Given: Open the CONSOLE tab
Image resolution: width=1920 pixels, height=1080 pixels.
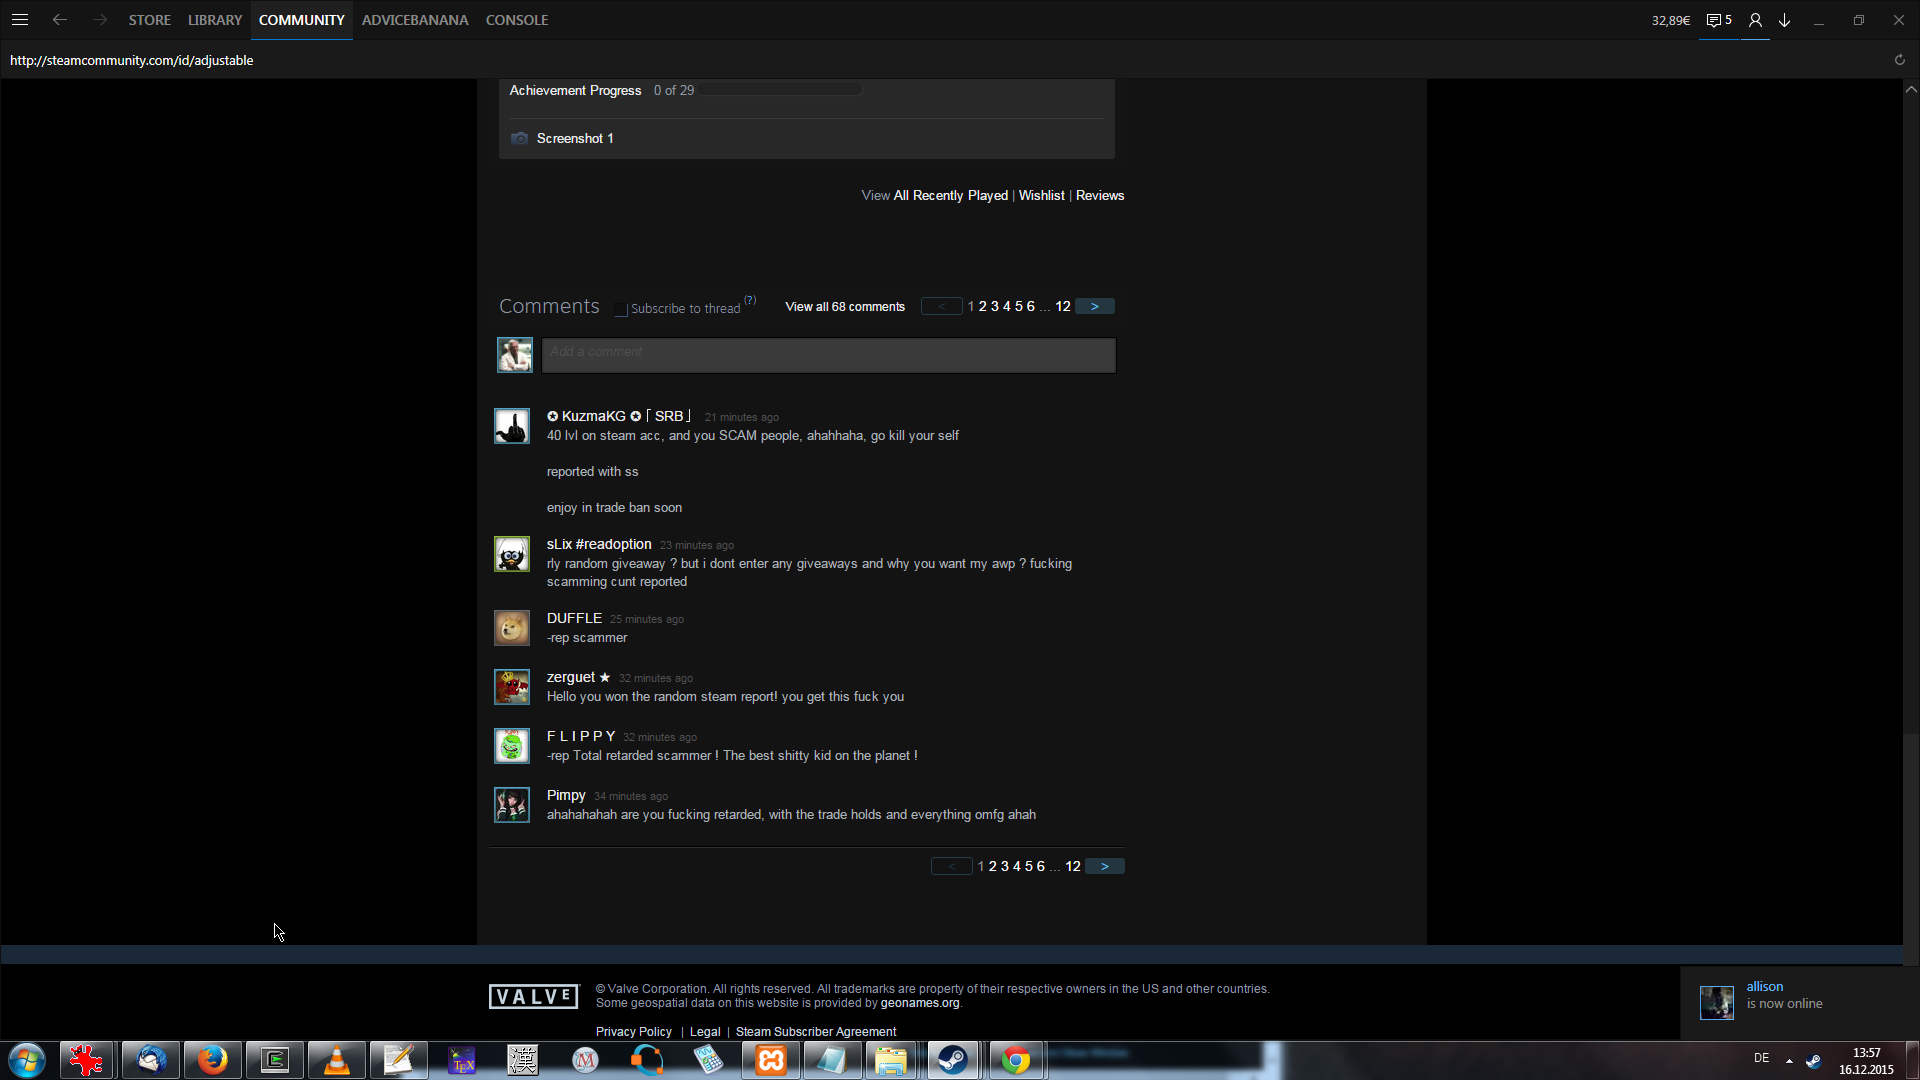Looking at the screenshot, I should (516, 20).
